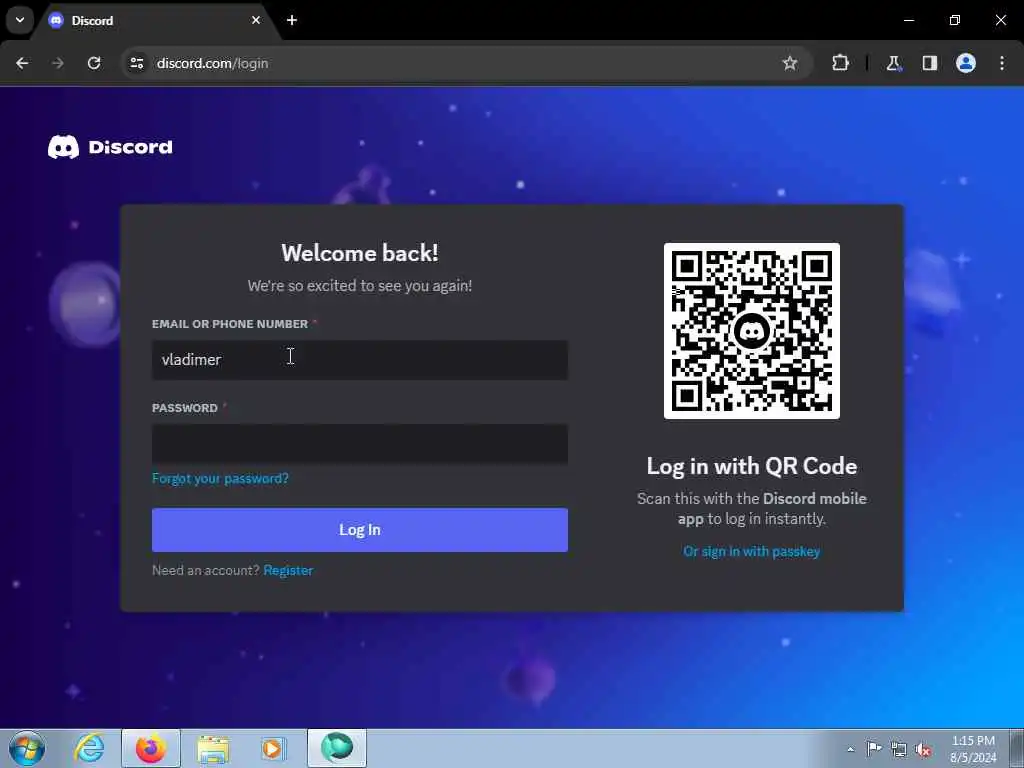
Task: Click the browser forward arrow
Action: tap(58, 63)
